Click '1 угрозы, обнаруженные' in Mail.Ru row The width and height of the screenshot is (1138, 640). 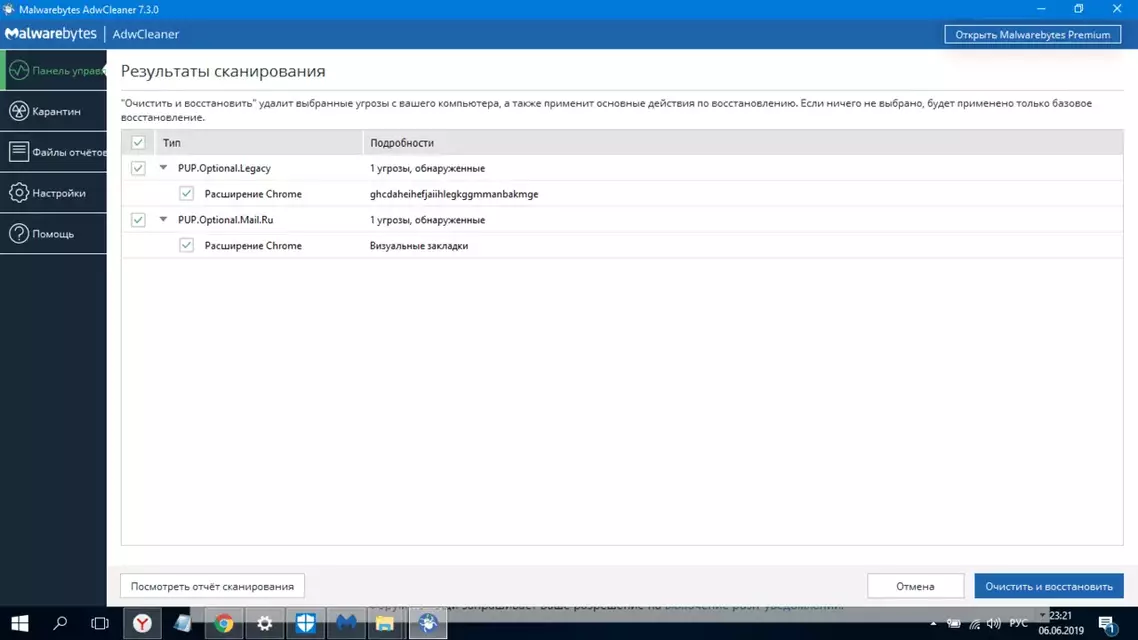427,219
